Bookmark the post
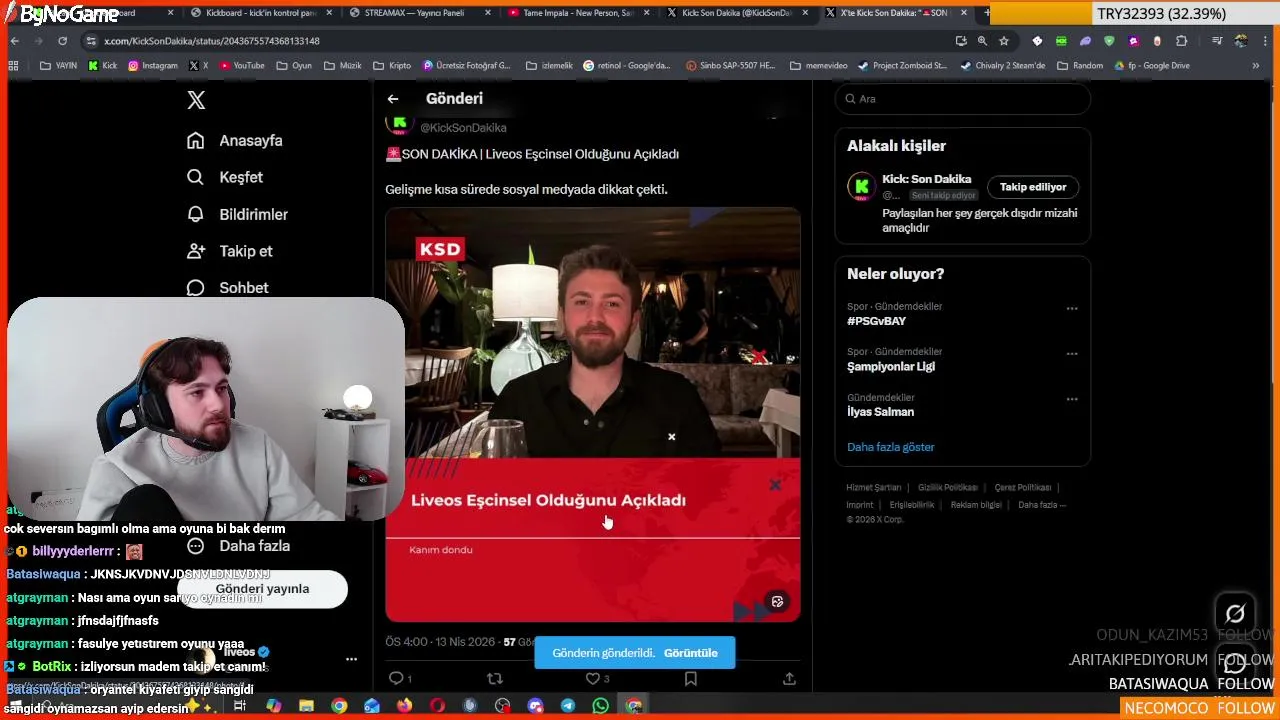This screenshot has height=720, width=1280. click(690, 678)
